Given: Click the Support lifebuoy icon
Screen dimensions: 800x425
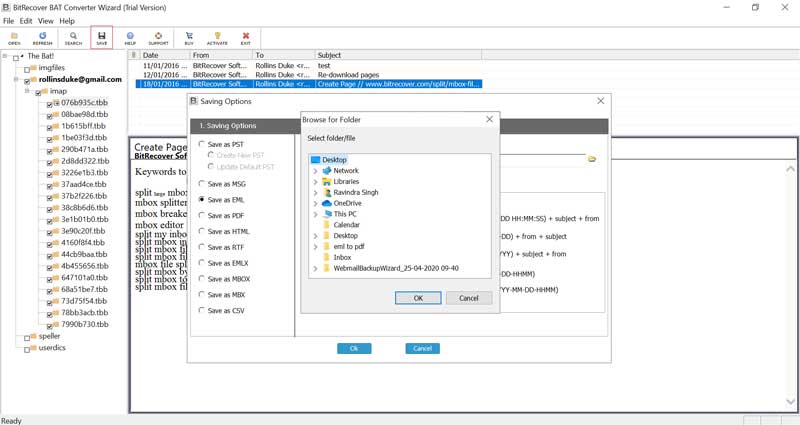Looking at the screenshot, I should [x=158, y=38].
